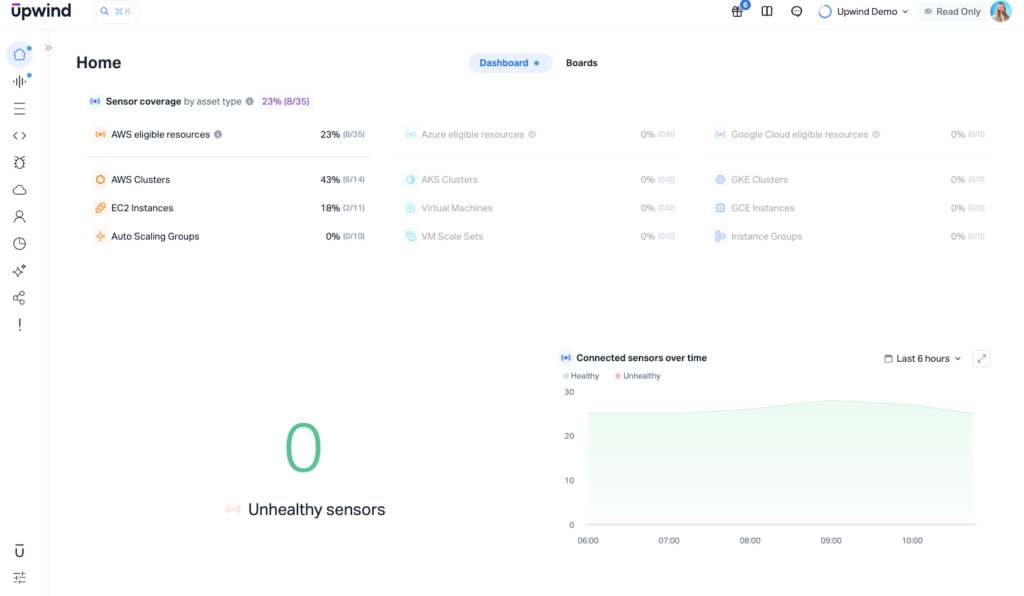The width and height of the screenshot is (1024, 596).
Task: Click the sparkles icon in the sidebar
Action: [x=19, y=271]
